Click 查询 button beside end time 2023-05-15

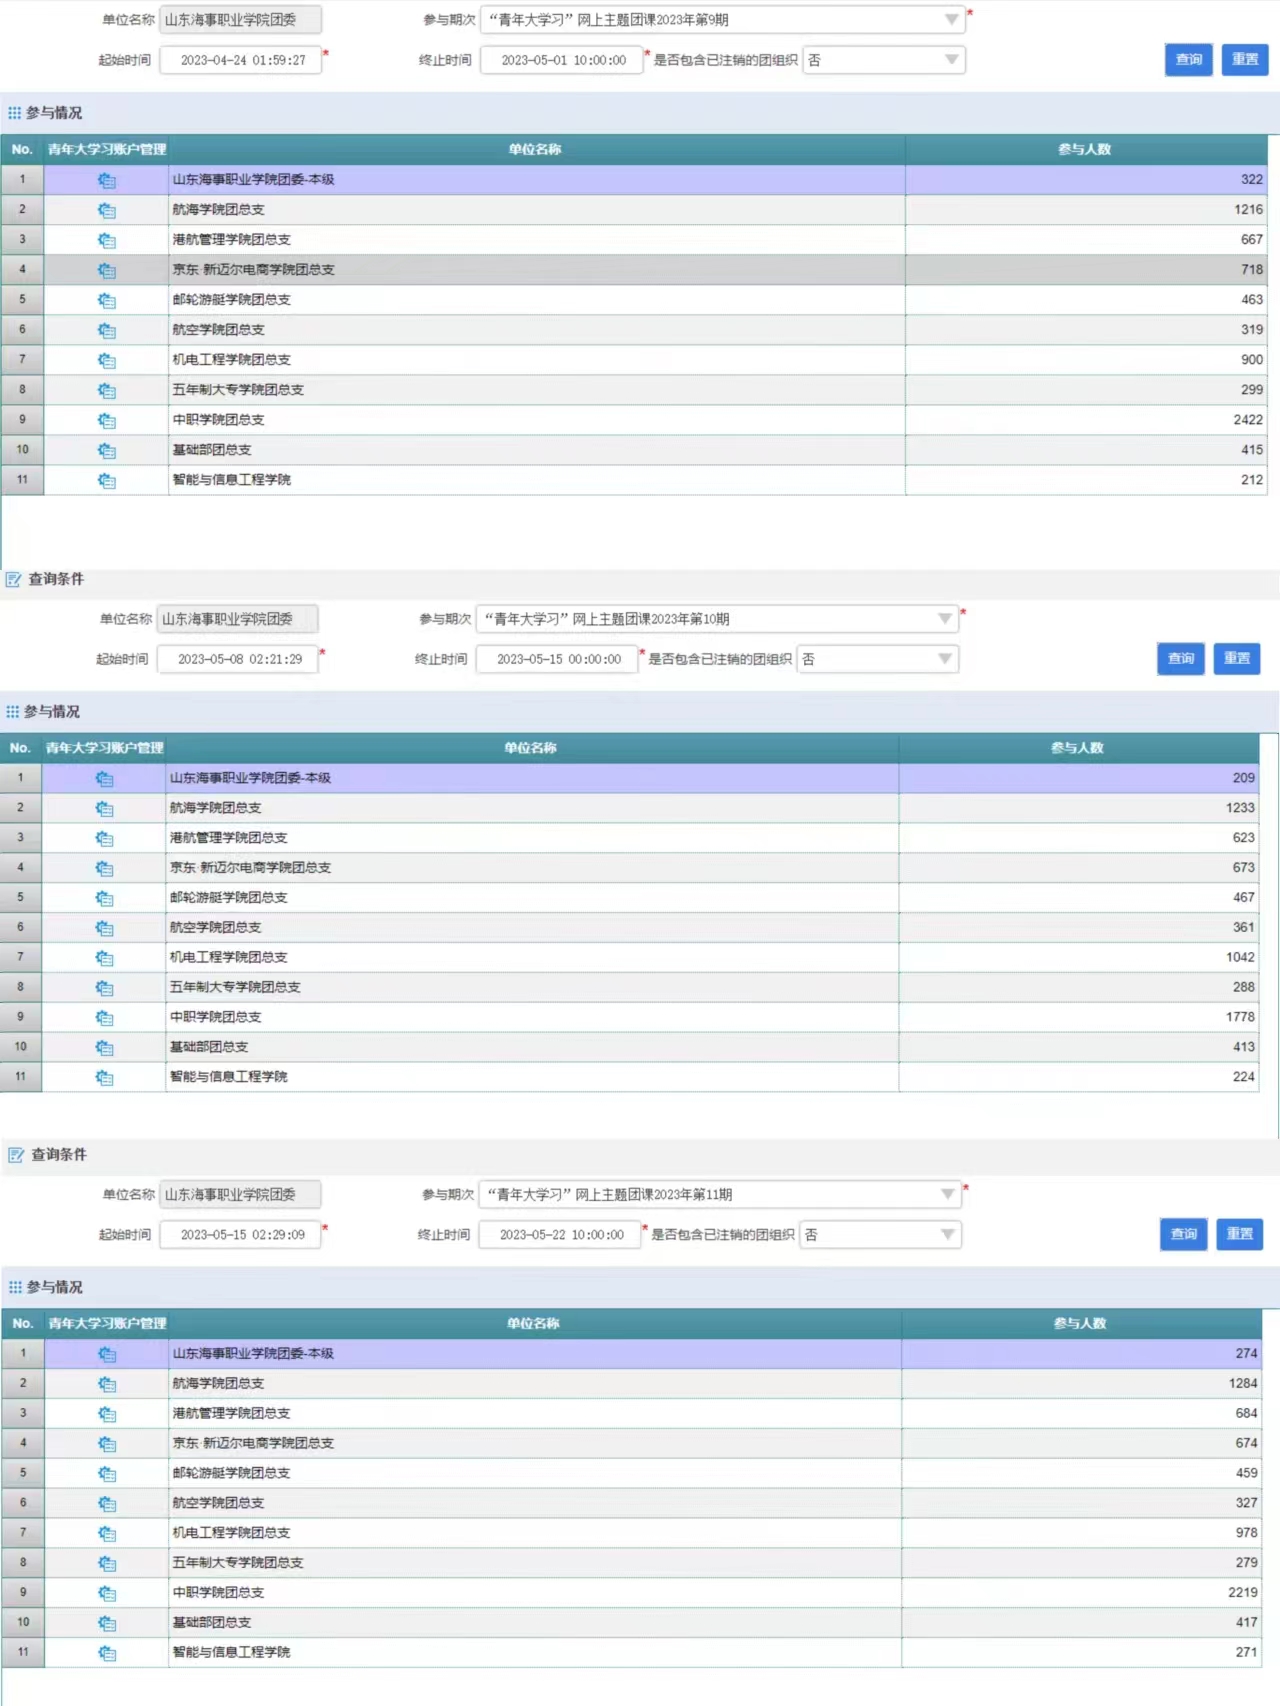(1180, 658)
